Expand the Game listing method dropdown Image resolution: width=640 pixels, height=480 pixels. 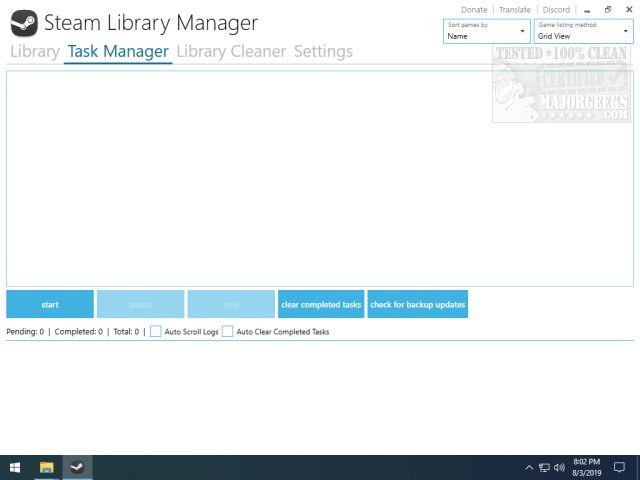pos(583,31)
